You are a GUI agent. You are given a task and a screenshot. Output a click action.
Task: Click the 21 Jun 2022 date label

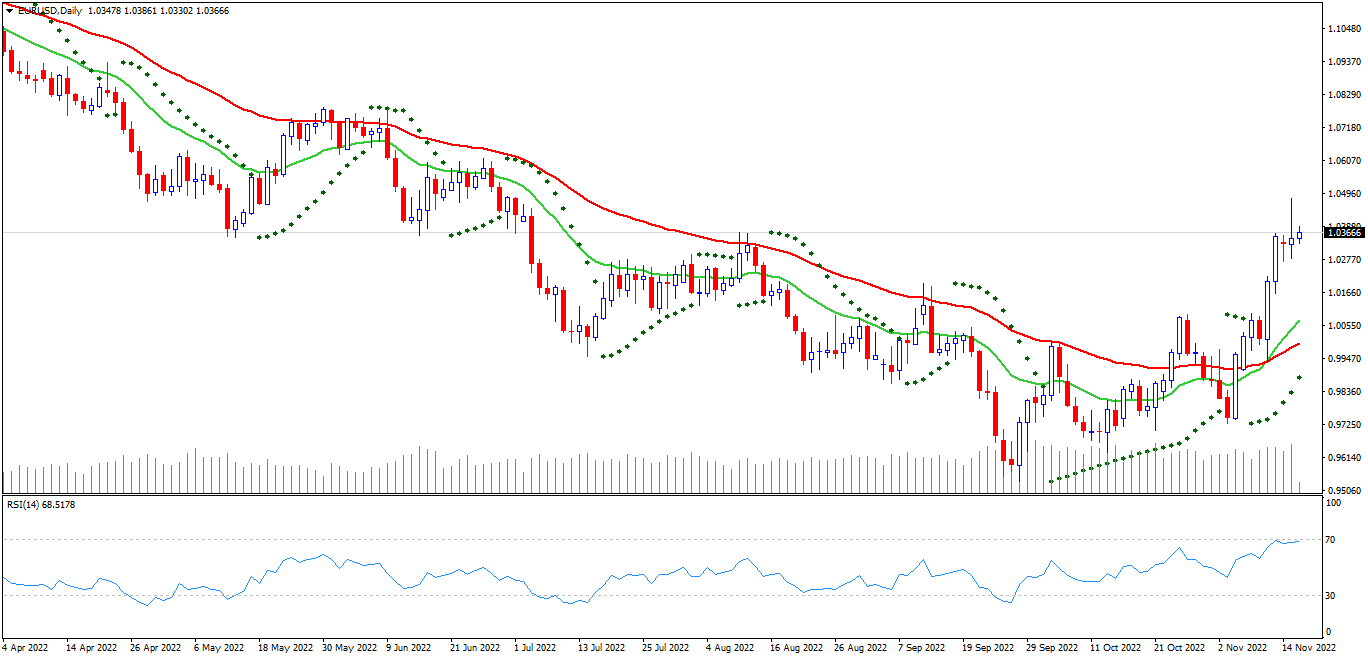coord(476,648)
